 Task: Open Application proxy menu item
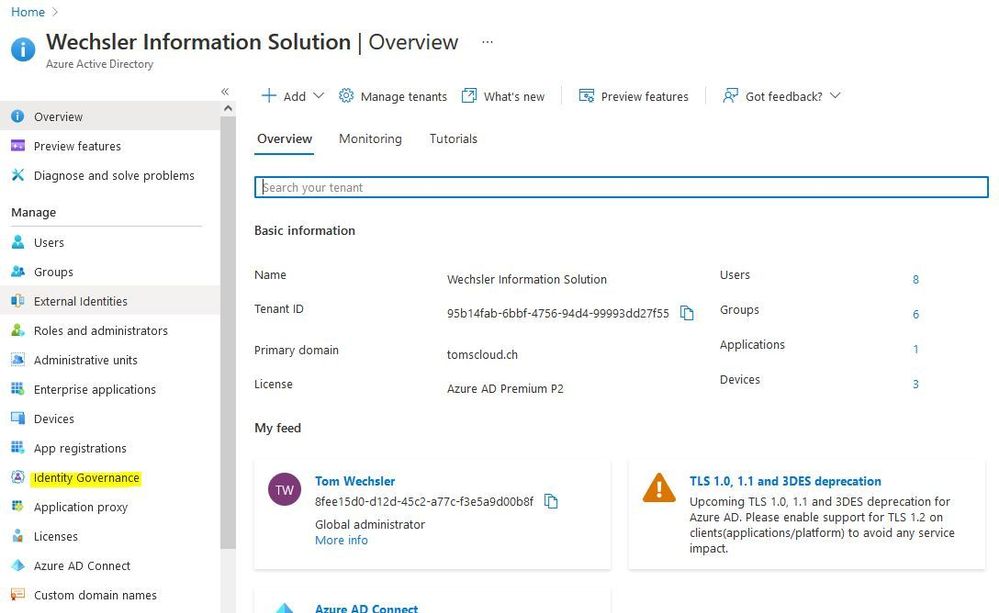[80, 507]
